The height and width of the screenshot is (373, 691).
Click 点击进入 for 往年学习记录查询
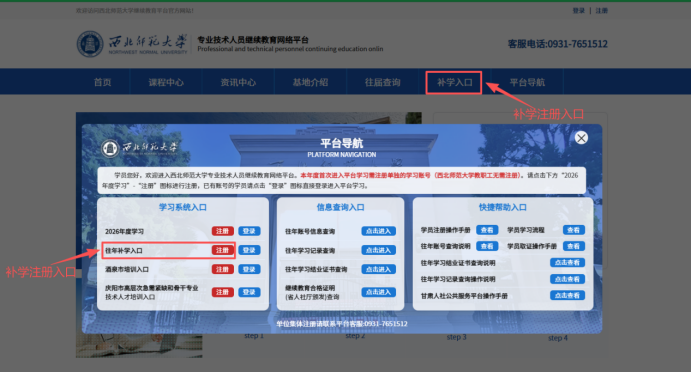[x=379, y=250]
